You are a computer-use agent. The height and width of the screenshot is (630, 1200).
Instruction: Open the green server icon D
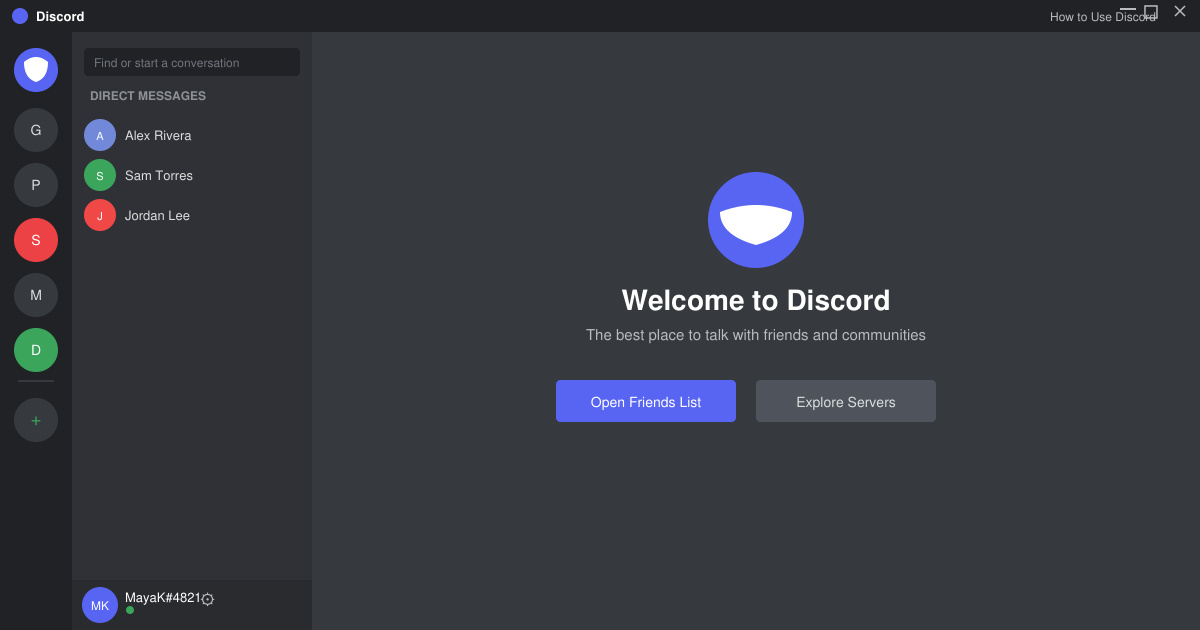pyautogui.click(x=36, y=350)
